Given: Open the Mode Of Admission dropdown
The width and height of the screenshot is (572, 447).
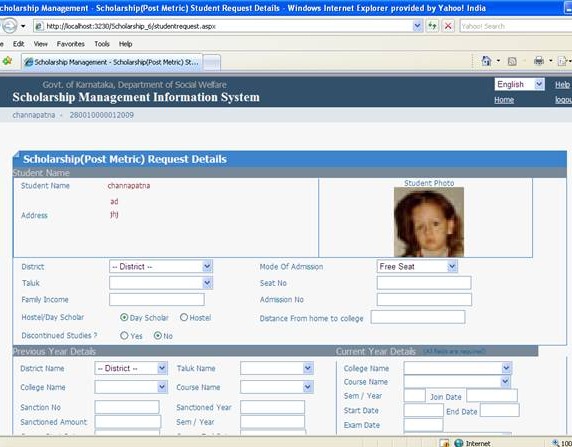Looking at the screenshot, I should pyautogui.click(x=417, y=266).
